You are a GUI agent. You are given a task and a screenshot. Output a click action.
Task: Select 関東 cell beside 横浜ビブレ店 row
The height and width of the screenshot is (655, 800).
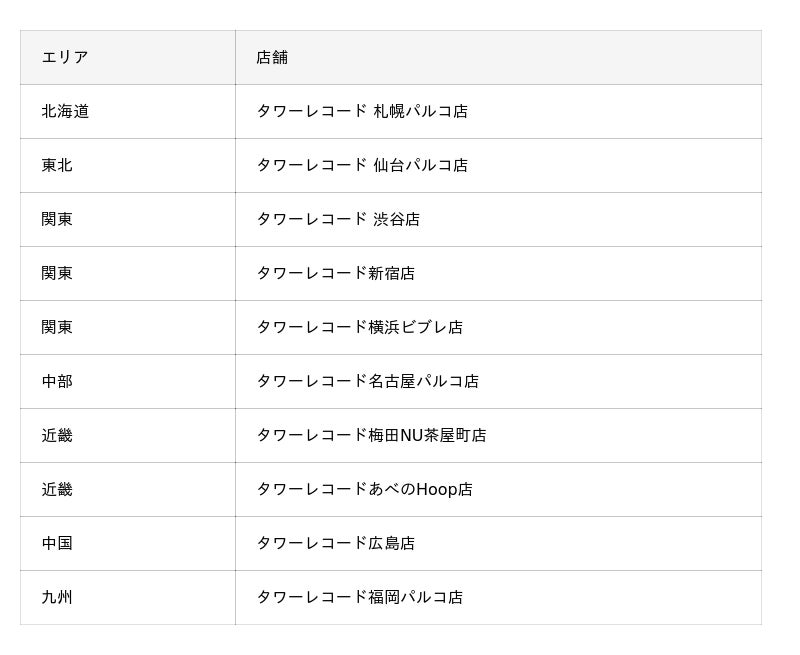(x=57, y=327)
